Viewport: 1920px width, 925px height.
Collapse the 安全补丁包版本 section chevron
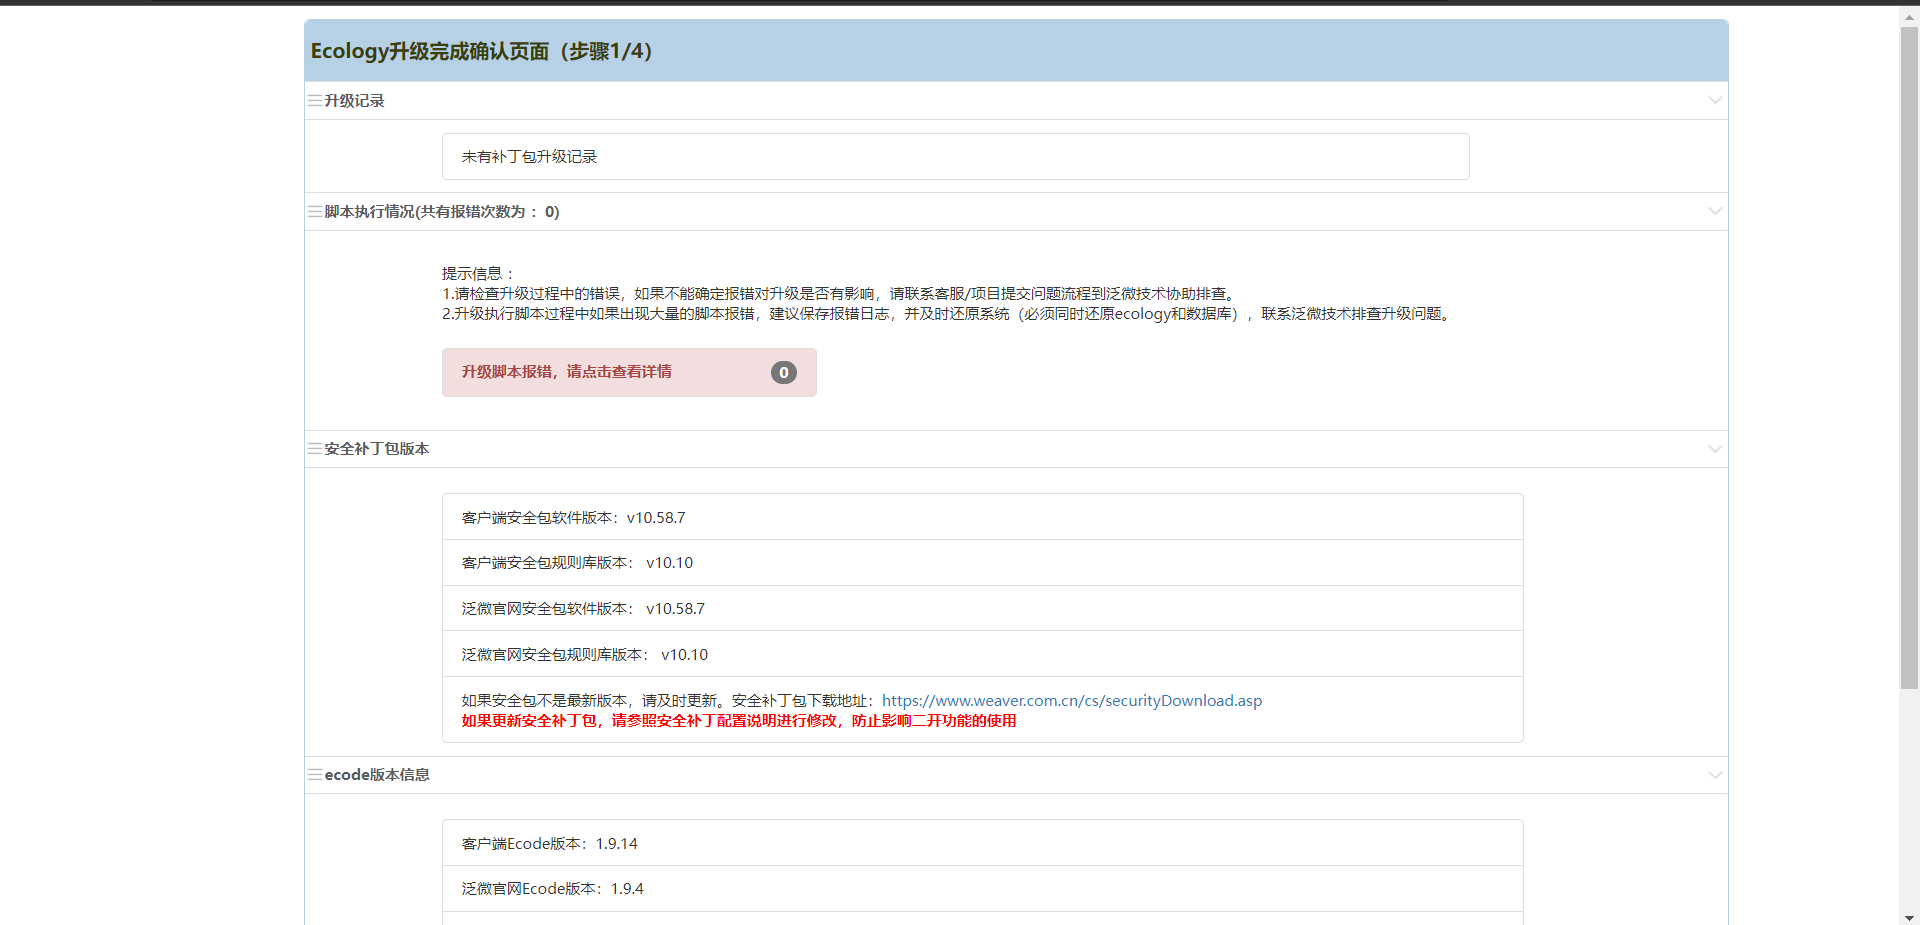1715,449
